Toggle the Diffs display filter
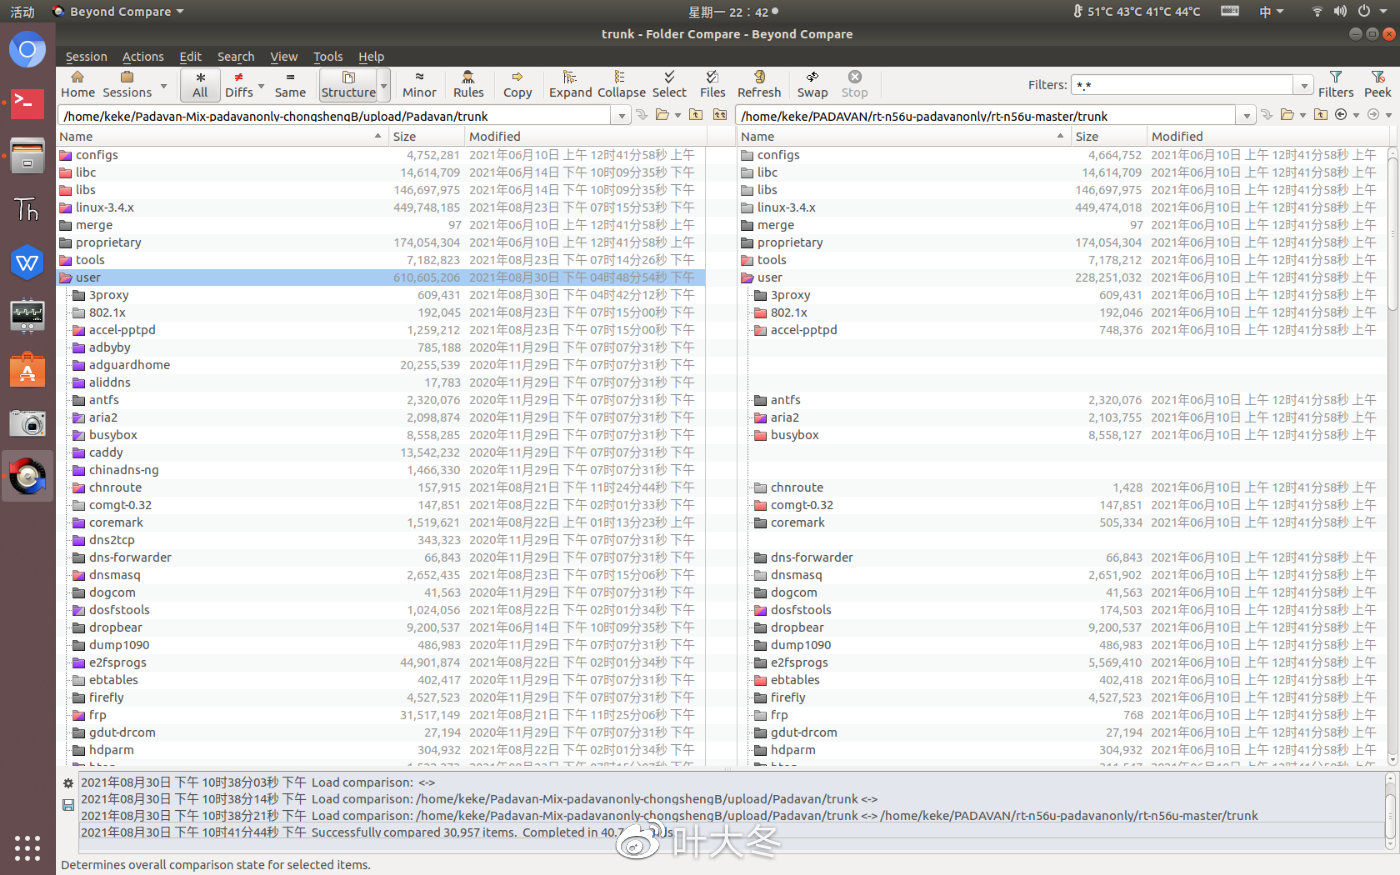Viewport: 1400px width, 875px height. 239,84
